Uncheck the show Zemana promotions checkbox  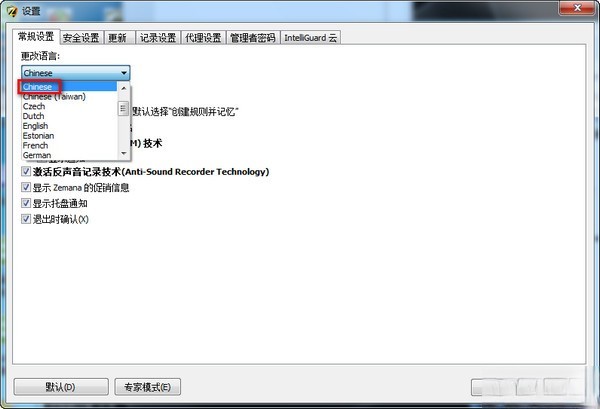coord(26,187)
